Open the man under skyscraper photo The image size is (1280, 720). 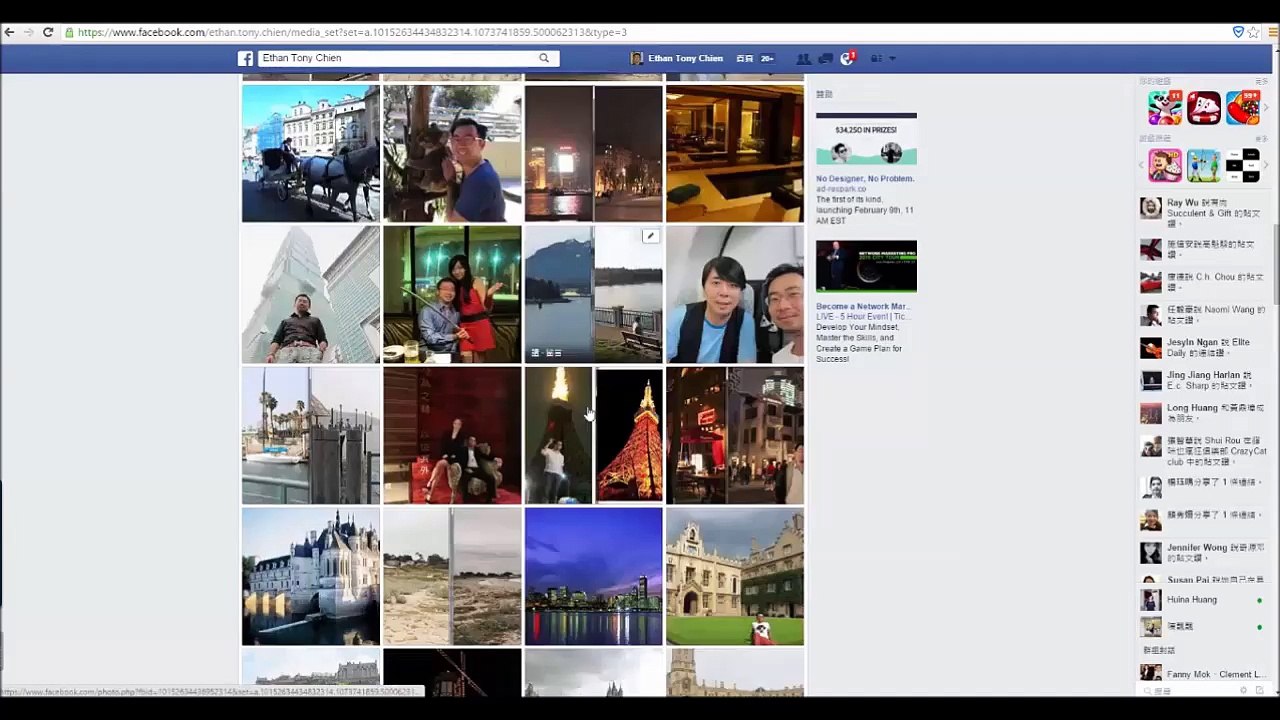[x=311, y=294]
